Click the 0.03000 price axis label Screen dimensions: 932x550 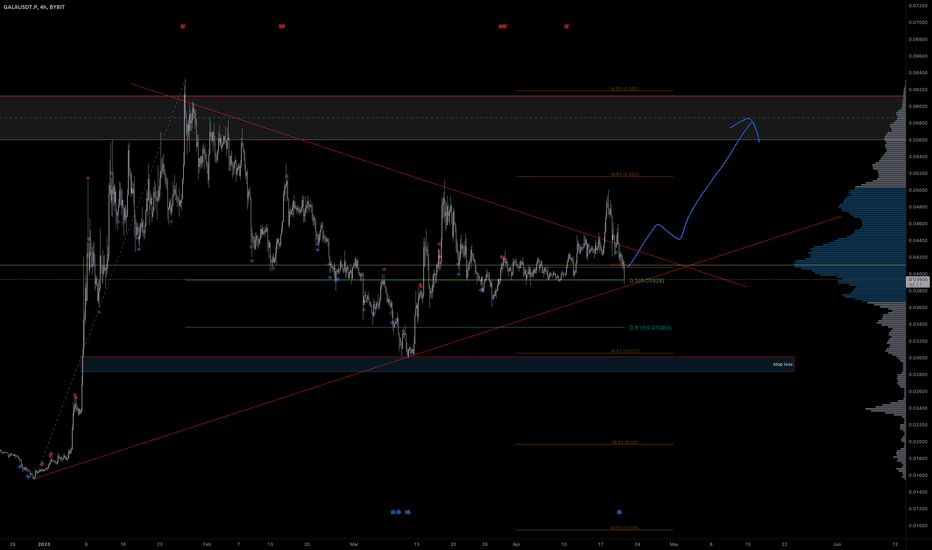pos(918,358)
